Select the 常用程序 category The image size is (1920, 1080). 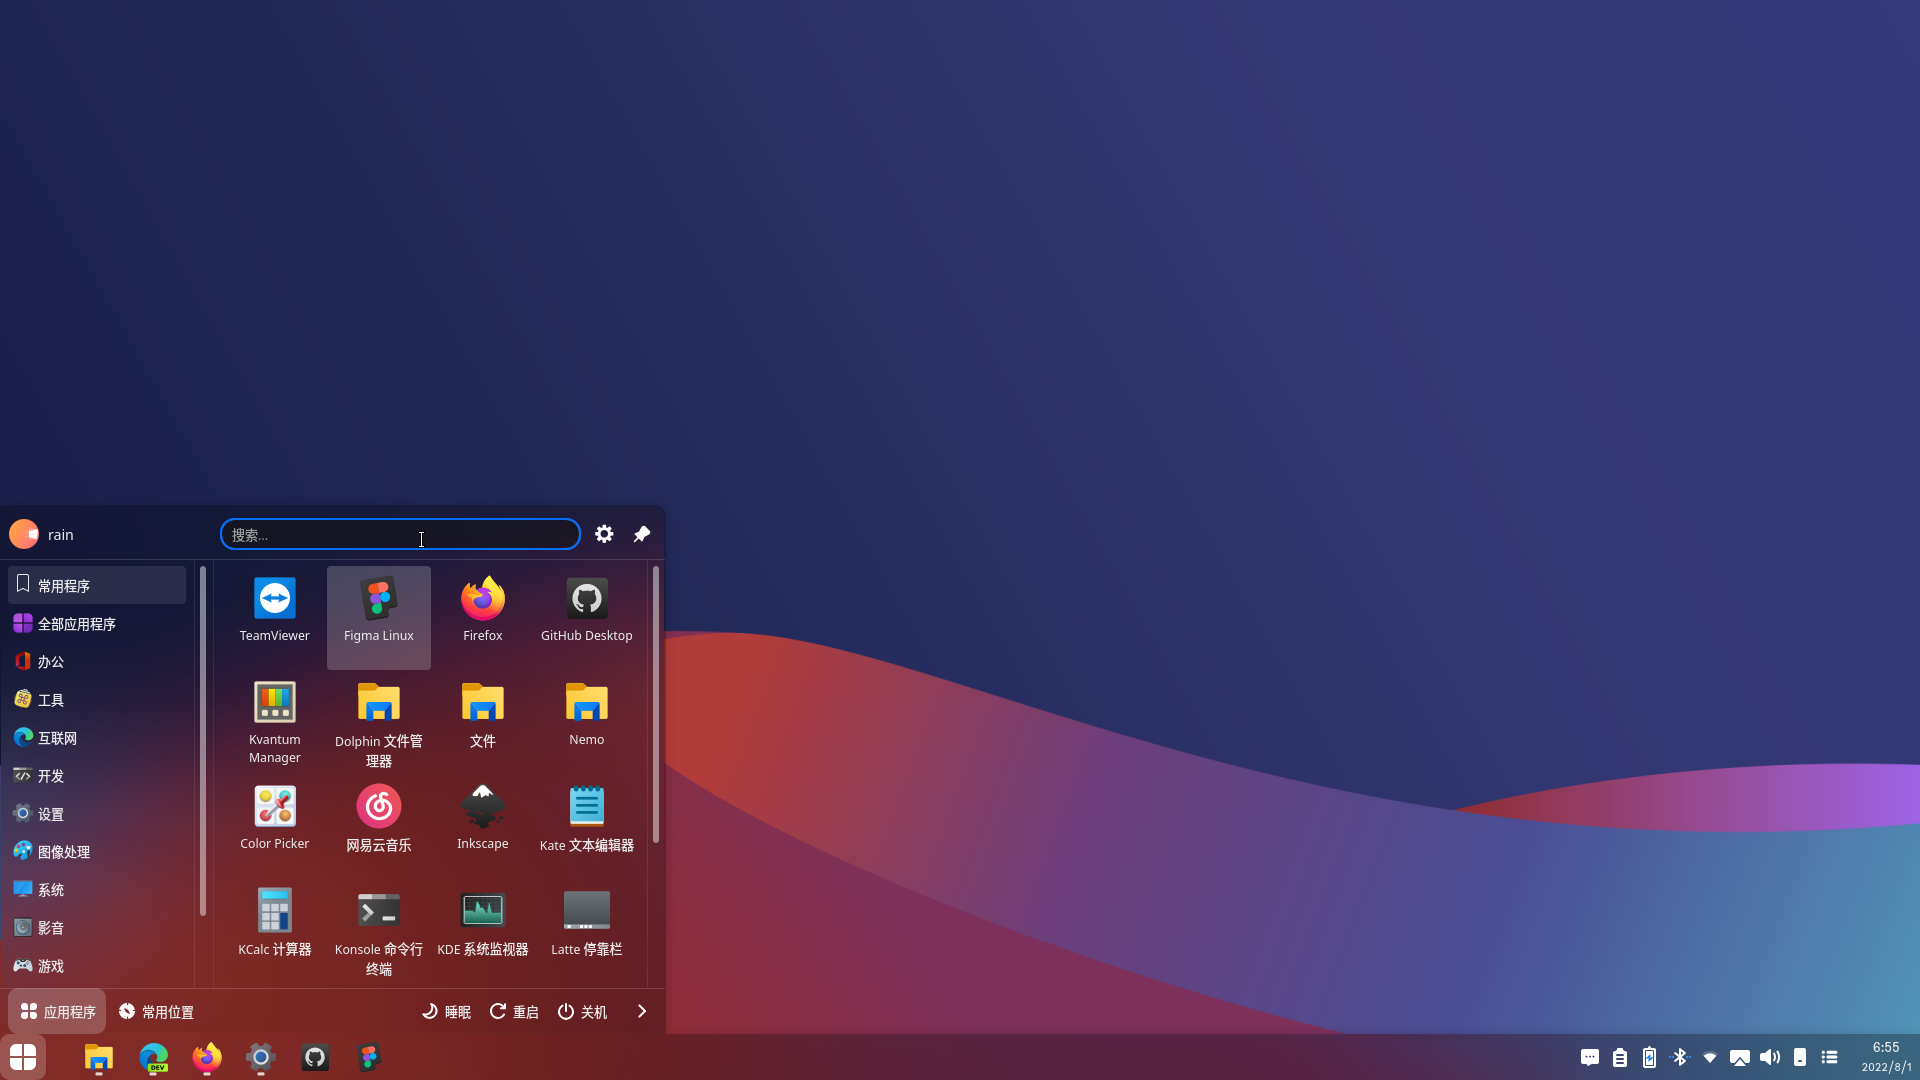tap(97, 585)
